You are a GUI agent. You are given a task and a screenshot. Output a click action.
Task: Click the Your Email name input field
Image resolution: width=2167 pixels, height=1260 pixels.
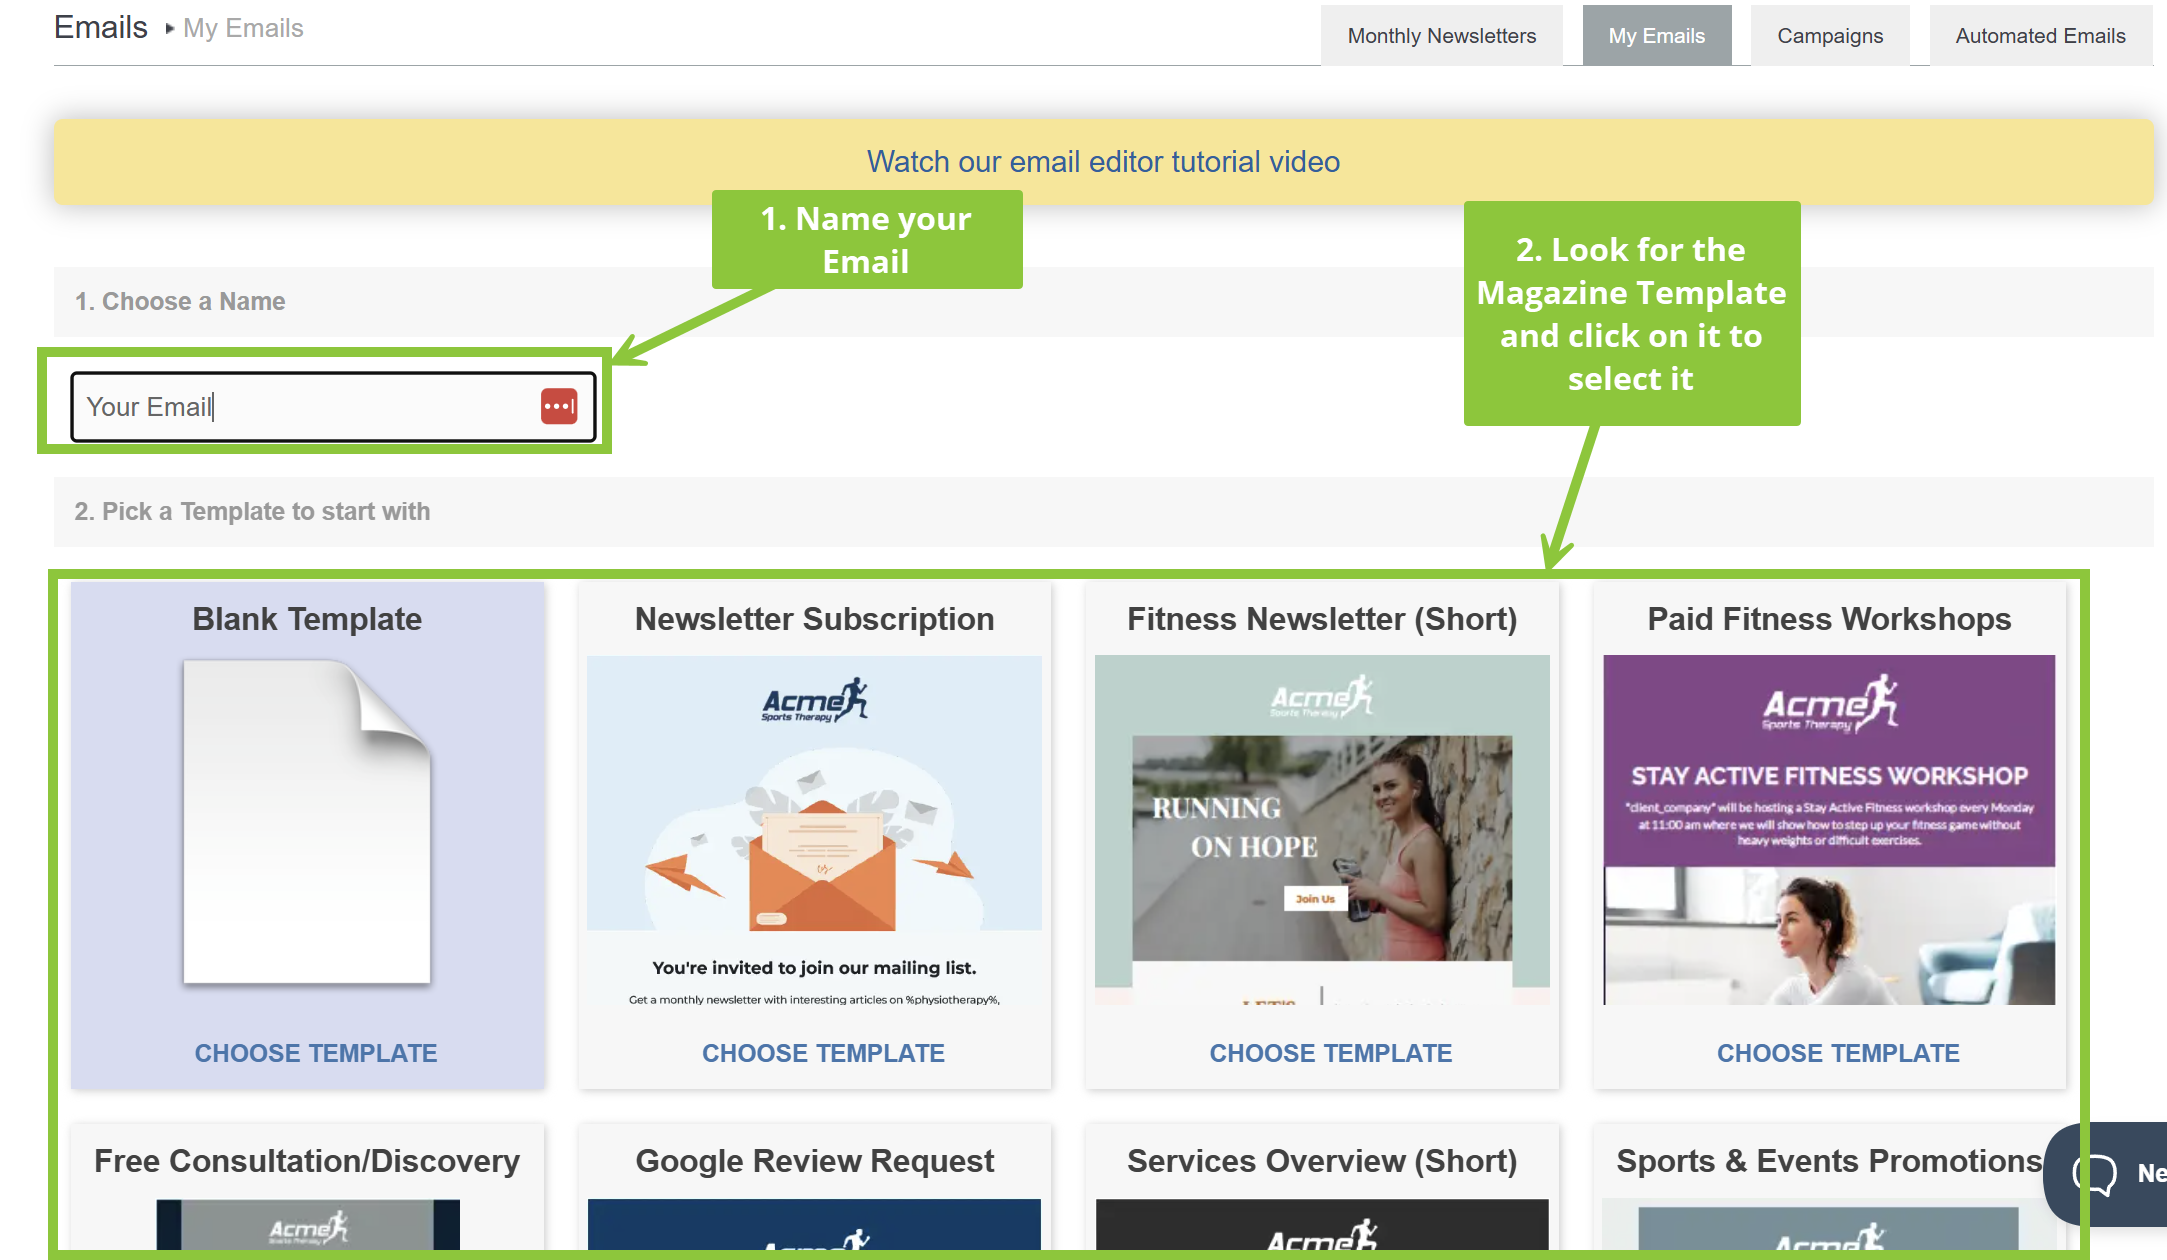[300, 406]
